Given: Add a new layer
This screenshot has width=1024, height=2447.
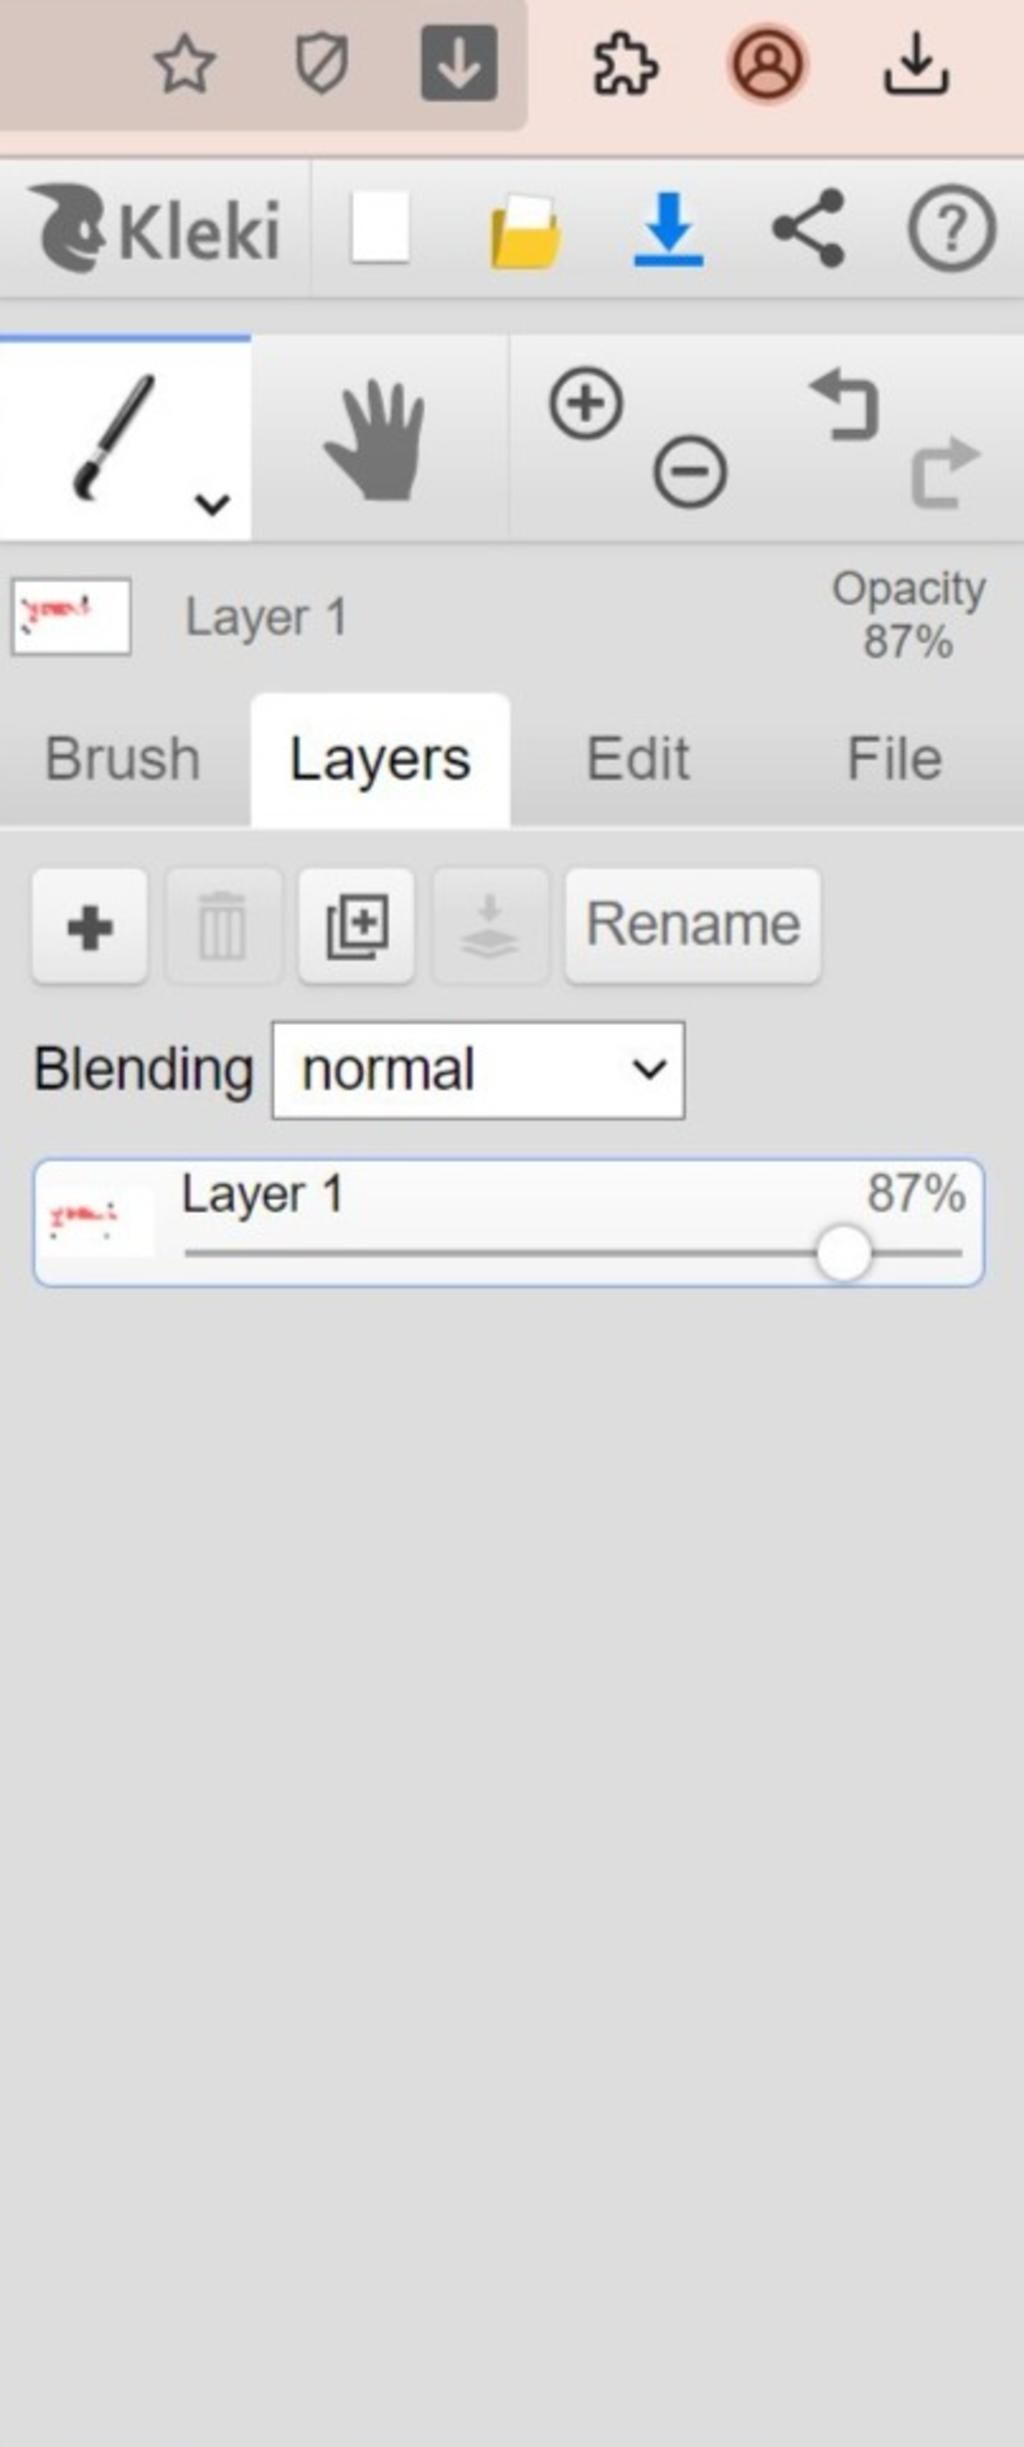Looking at the screenshot, I should click(x=90, y=926).
